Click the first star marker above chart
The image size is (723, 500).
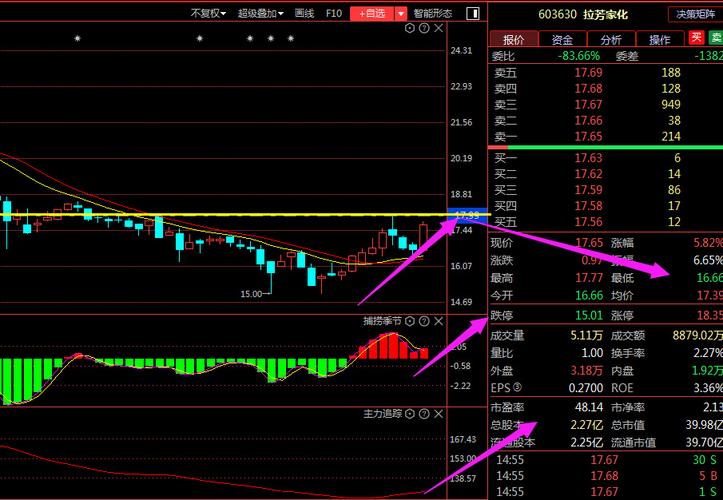77,38
